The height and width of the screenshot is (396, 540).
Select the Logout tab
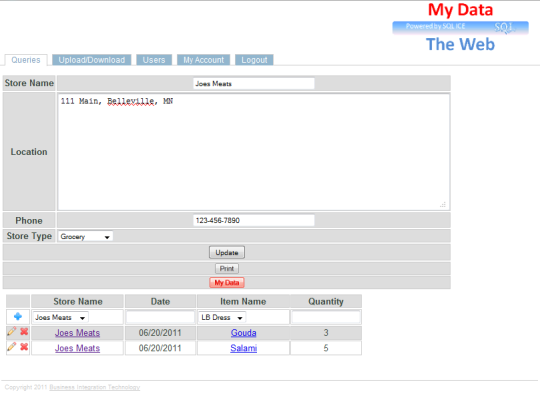tap(254, 60)
